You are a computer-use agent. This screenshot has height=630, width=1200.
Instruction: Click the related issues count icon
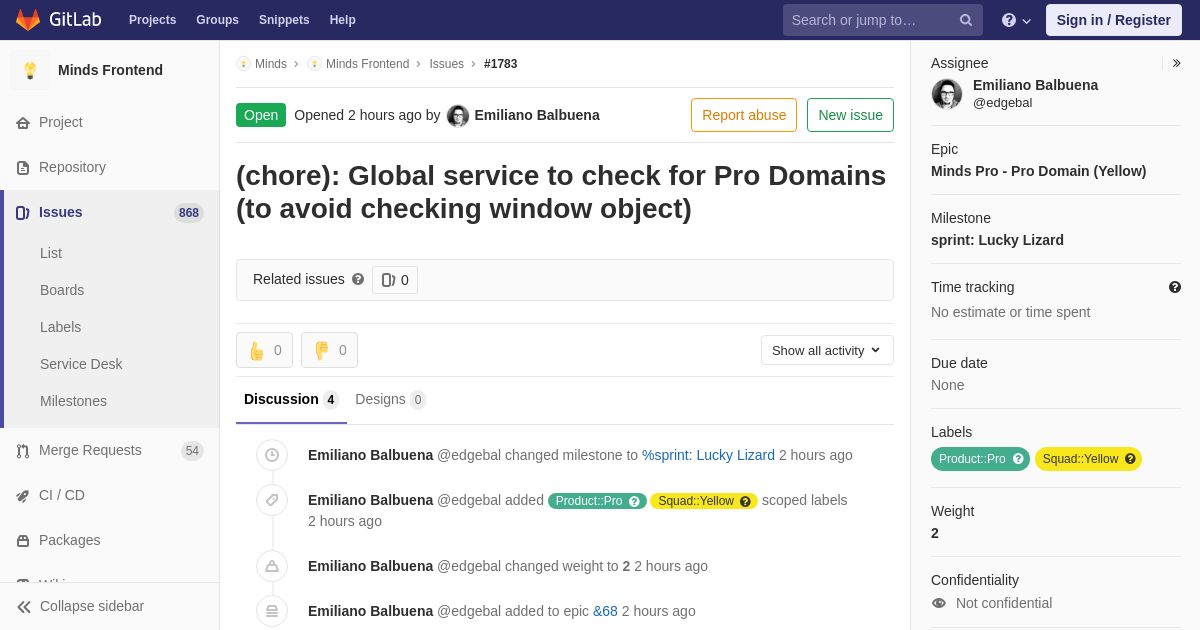(388, 280)
